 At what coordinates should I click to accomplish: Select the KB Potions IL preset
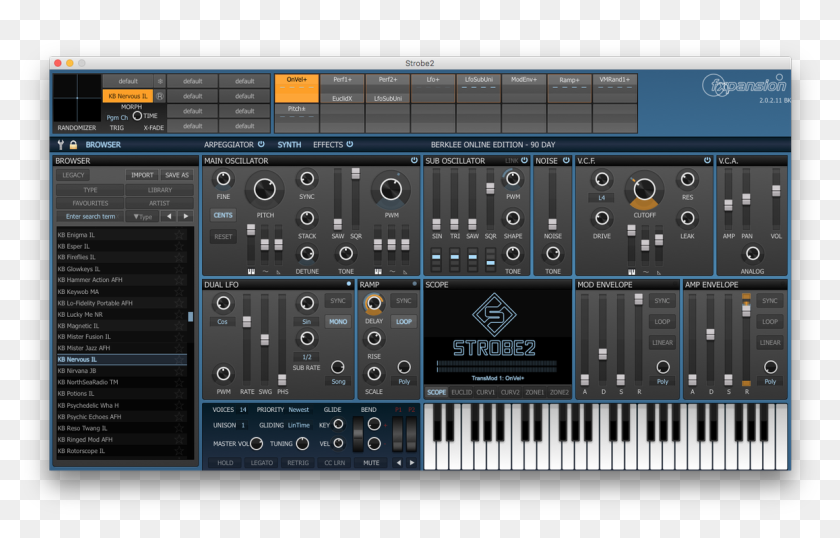pyautogui.click(x=122, y=393)
